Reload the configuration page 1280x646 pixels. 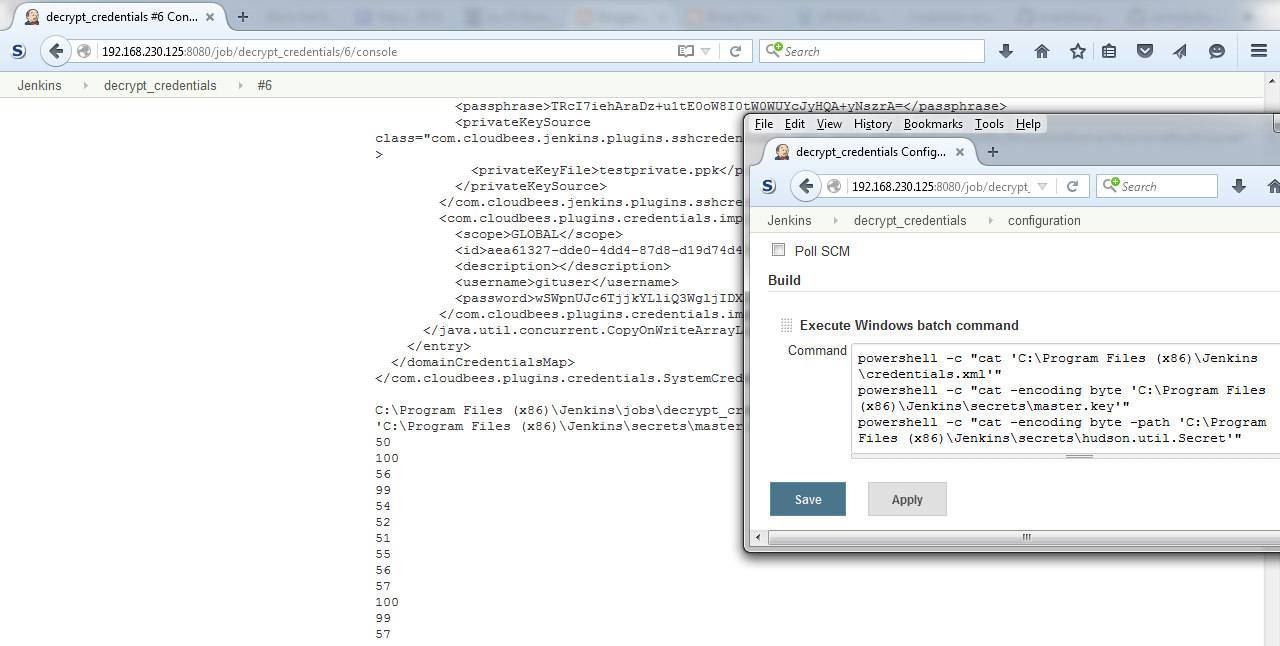(1072, 186)
